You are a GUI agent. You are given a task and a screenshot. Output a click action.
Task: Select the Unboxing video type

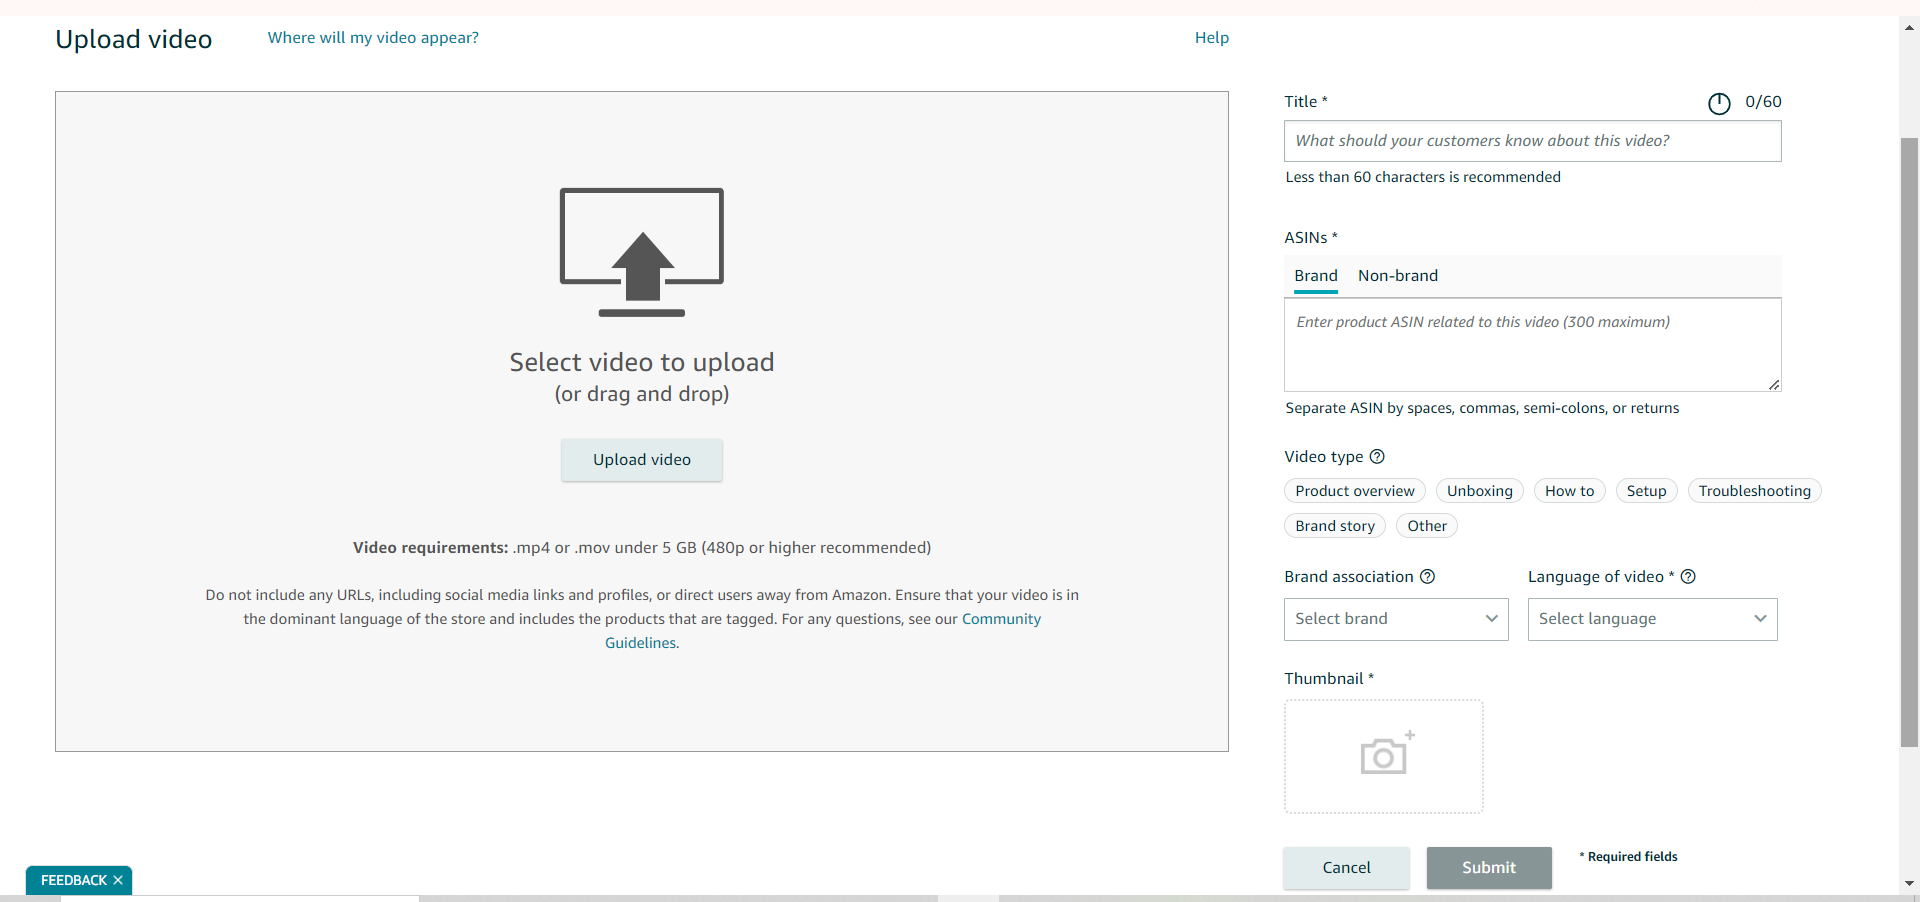1479,491
